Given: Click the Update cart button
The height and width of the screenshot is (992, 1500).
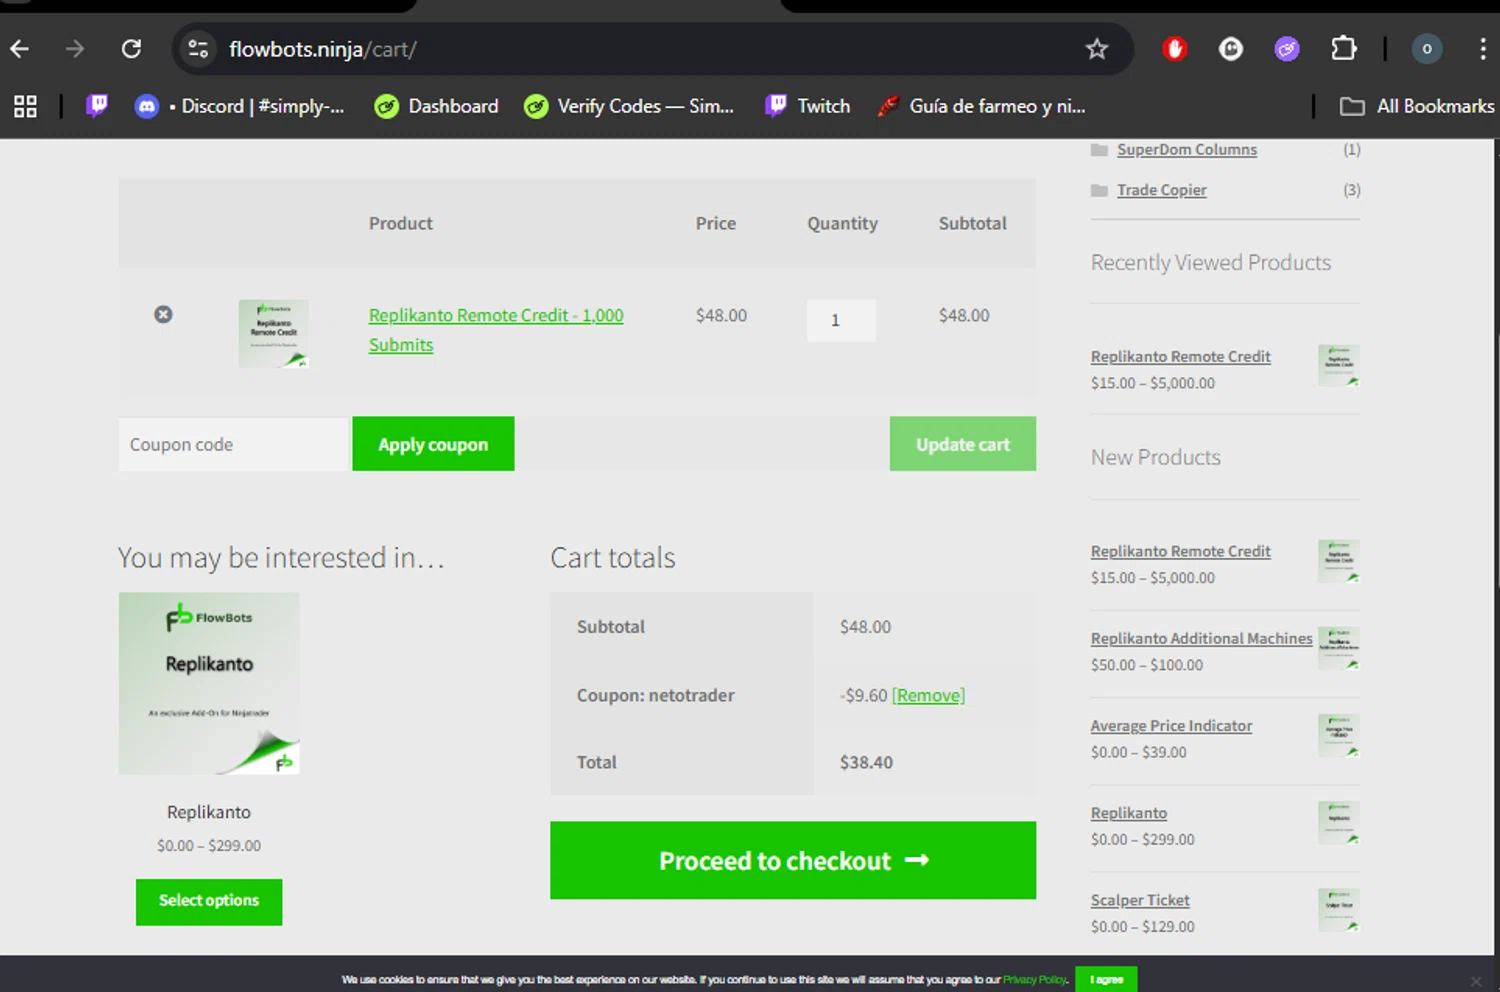Looking at the screenshot, I should point(963,444).
